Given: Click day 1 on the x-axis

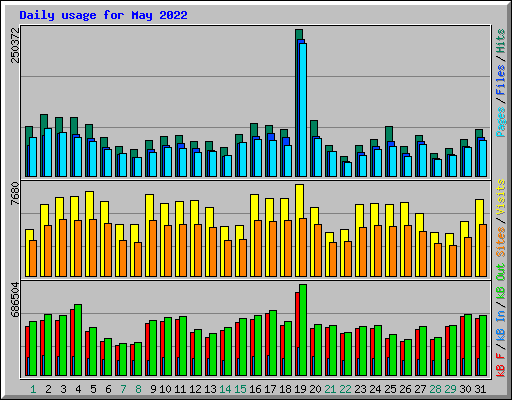Looking at the screenshot, I should click(x=33, y=389).
